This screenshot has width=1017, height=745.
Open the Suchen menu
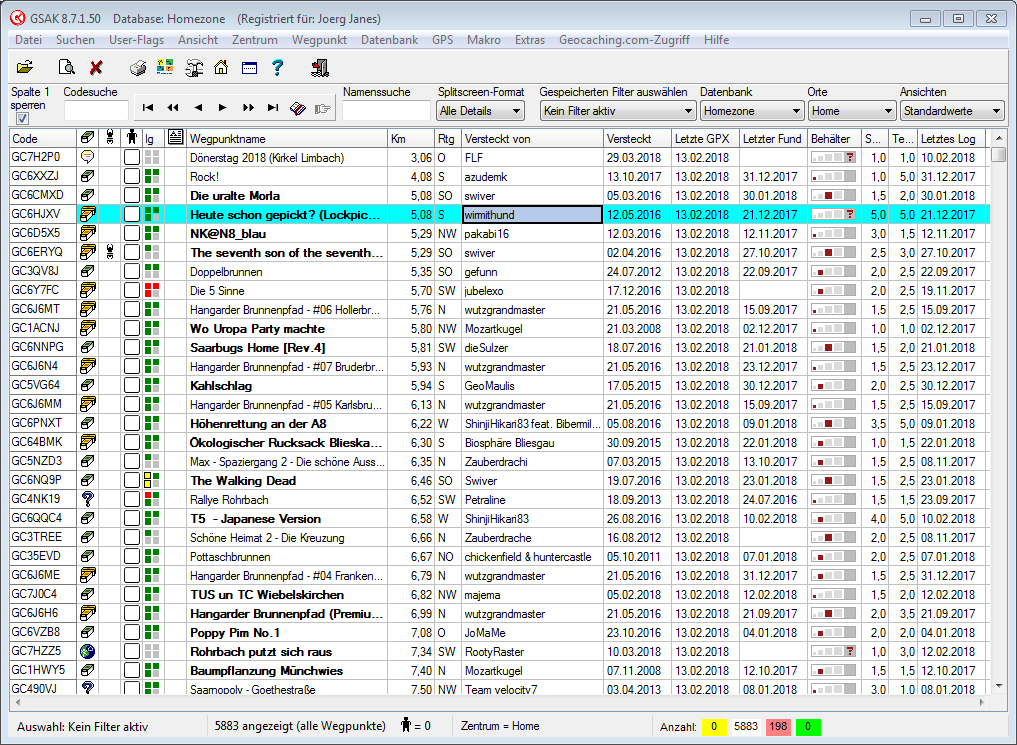click(75, 40)
